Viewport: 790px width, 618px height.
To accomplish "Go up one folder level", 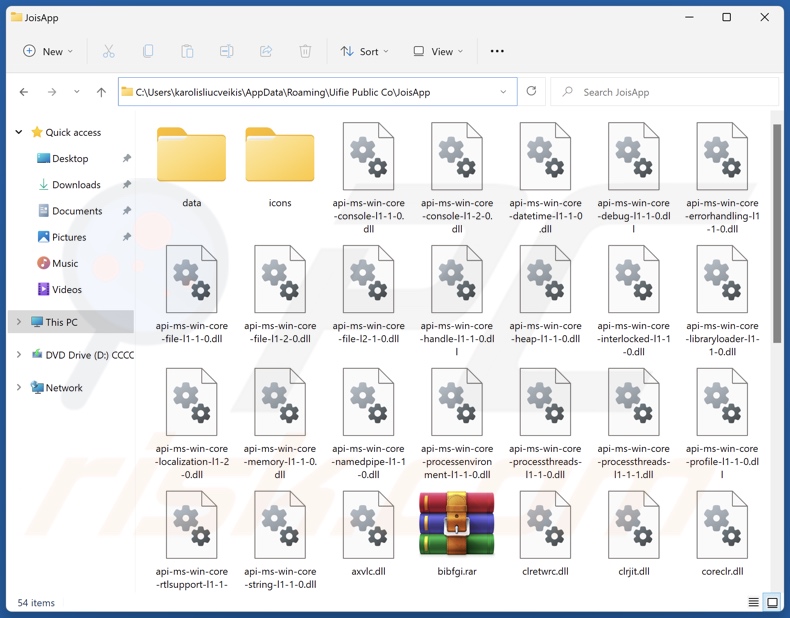I will point(101,92).
